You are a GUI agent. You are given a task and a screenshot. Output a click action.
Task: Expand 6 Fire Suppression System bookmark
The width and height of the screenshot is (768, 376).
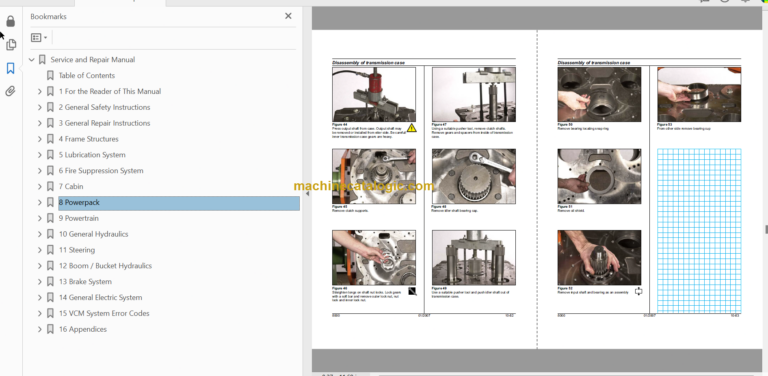point(40,171)
